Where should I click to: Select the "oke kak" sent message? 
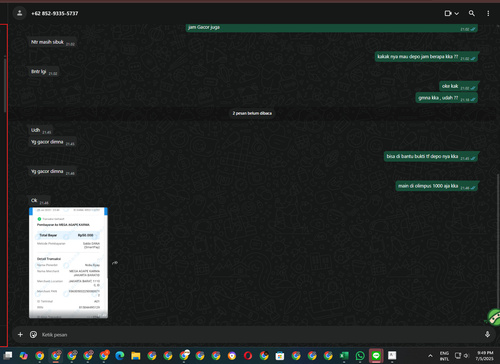point(458,86)
